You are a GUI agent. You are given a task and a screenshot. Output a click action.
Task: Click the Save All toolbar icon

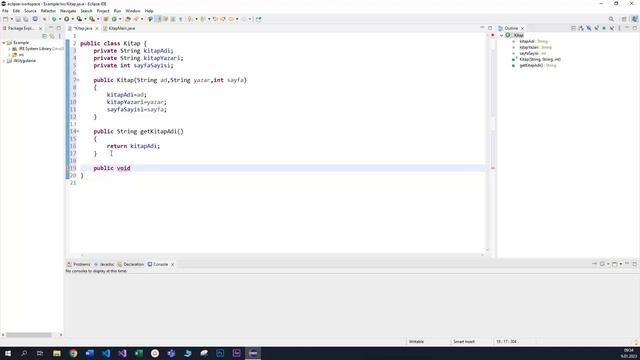pos(26,19)
